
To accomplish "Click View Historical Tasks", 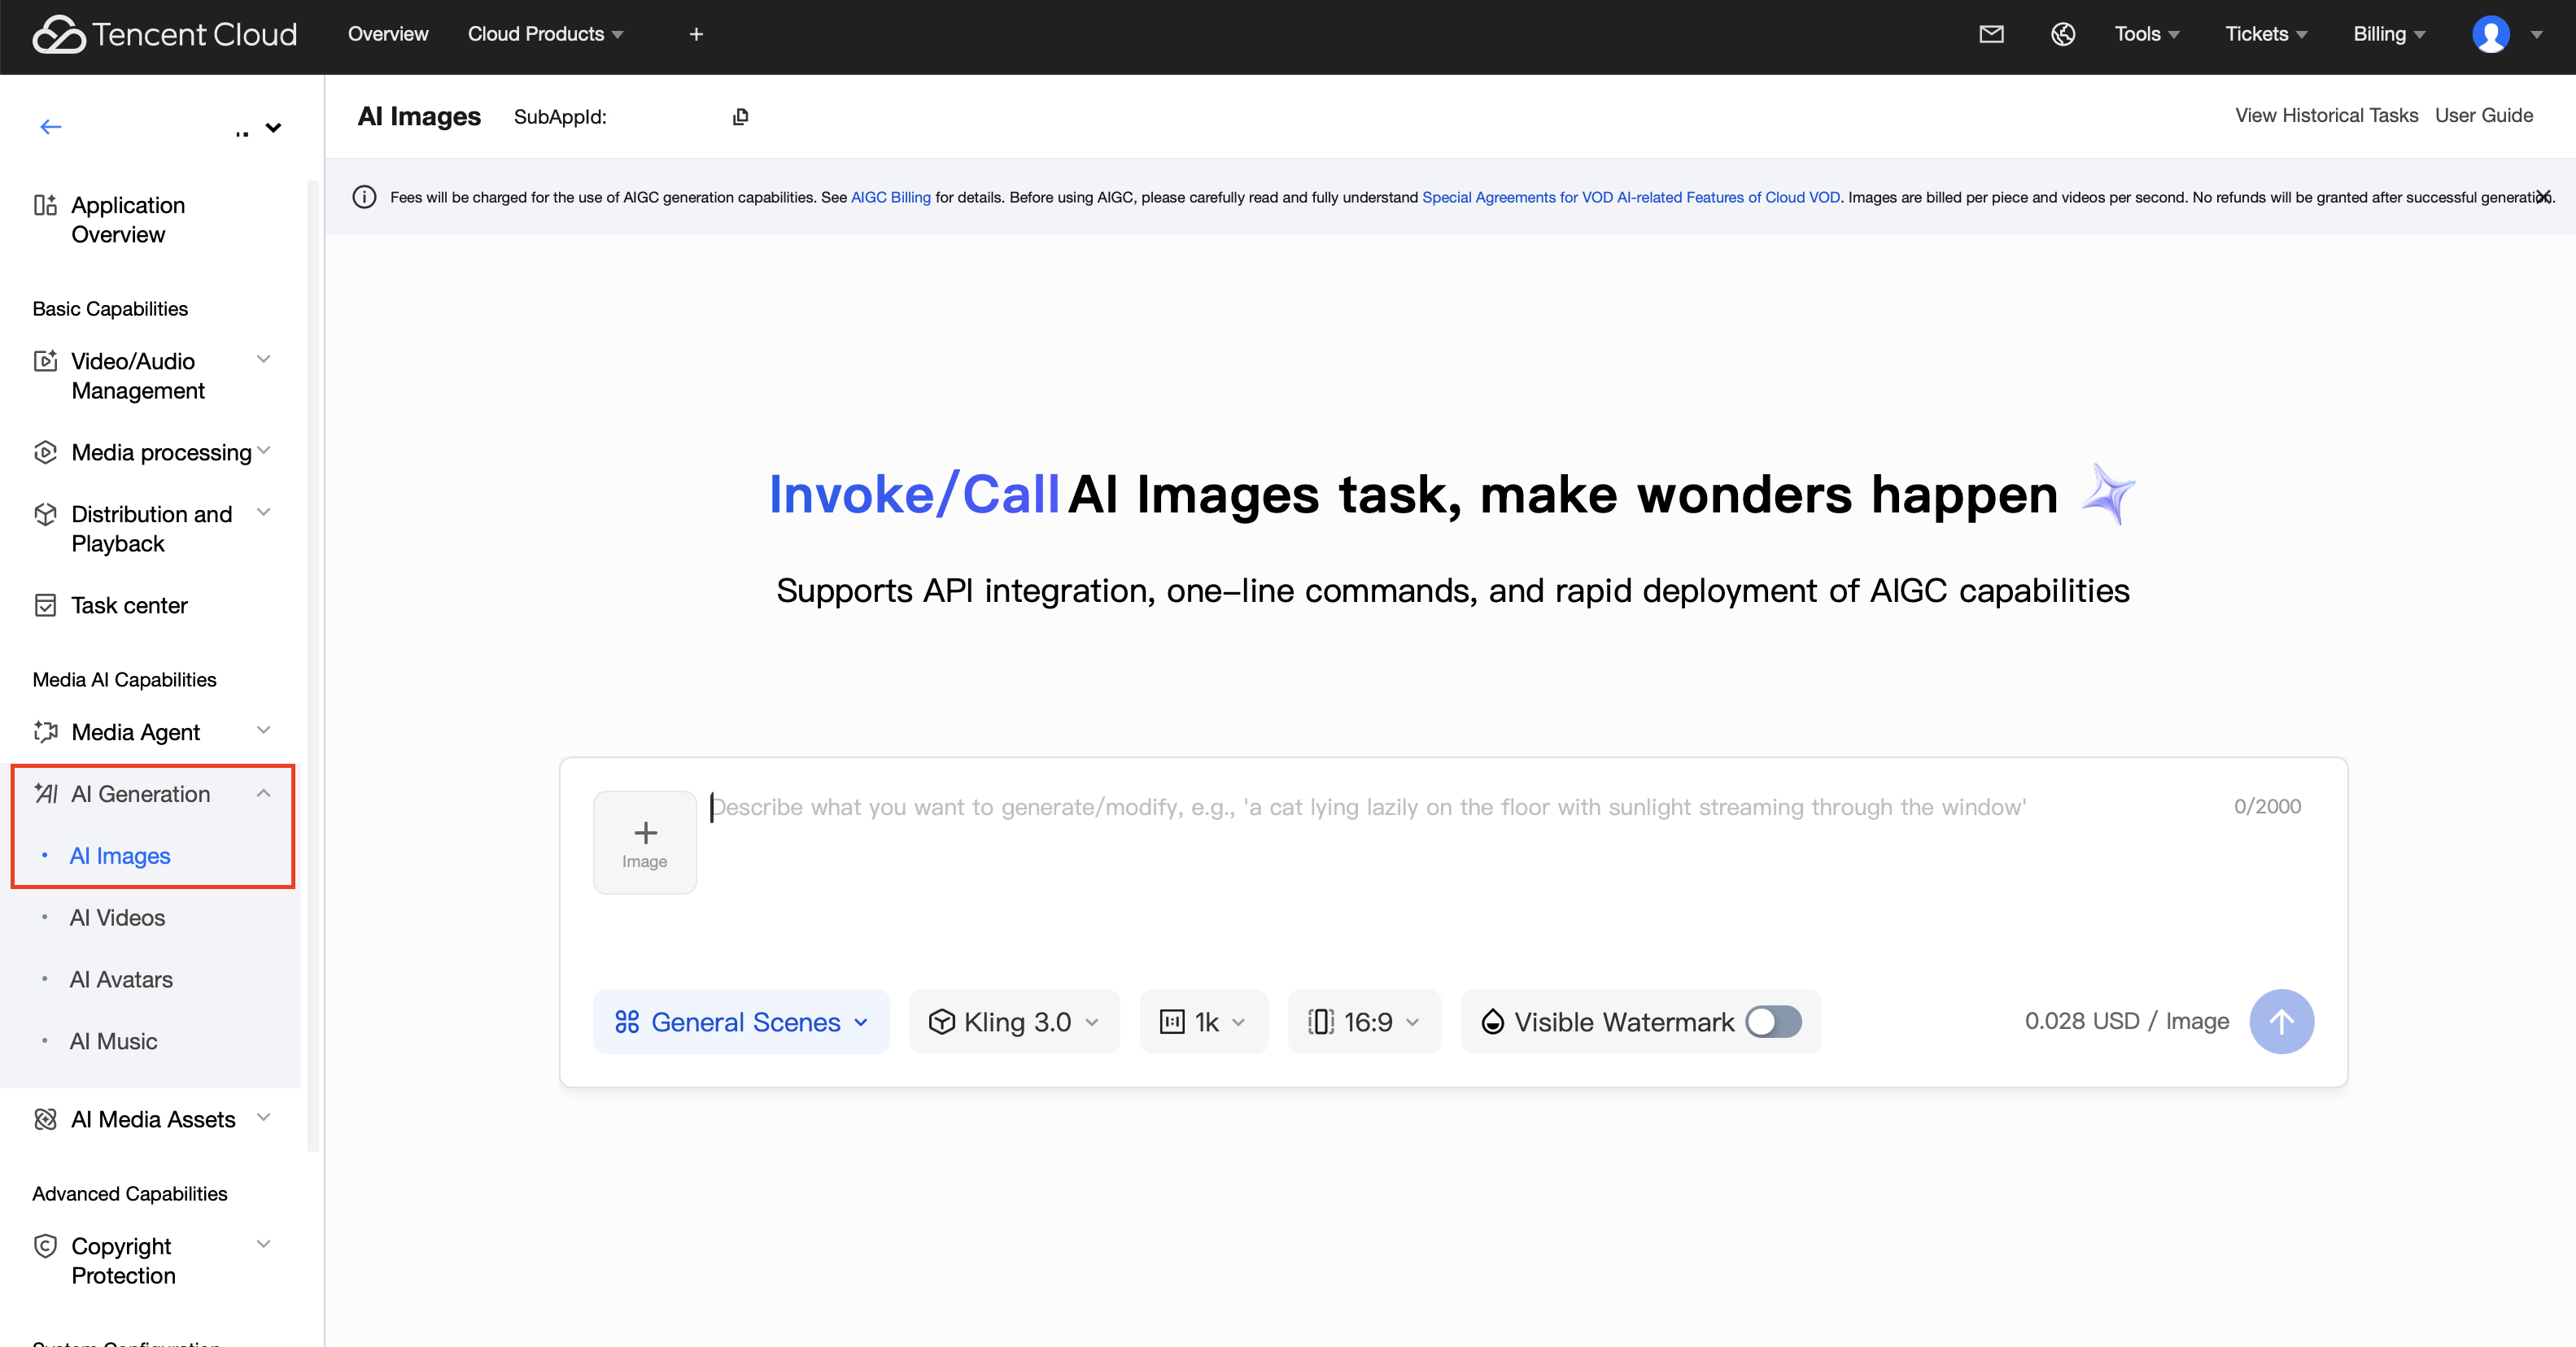I will (x=2326, y=115).
